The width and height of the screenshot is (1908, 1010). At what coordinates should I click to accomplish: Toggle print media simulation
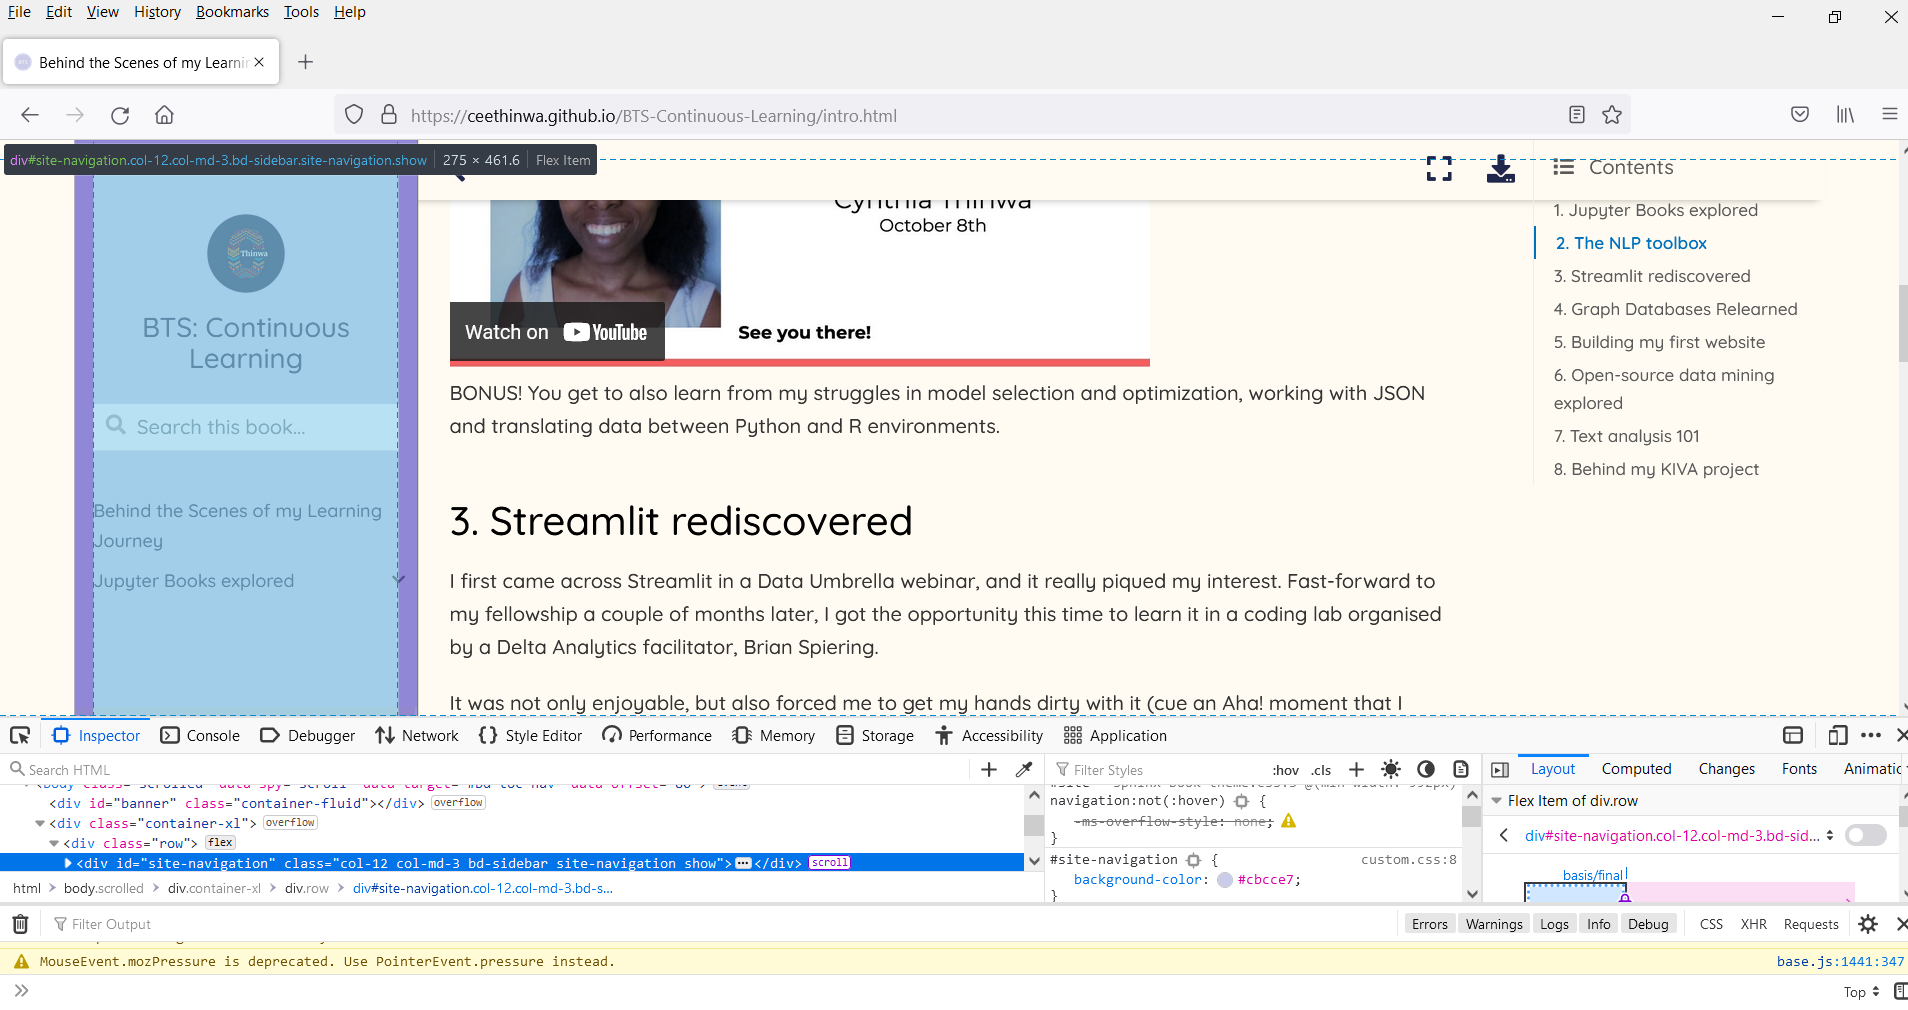(1461, 769)
